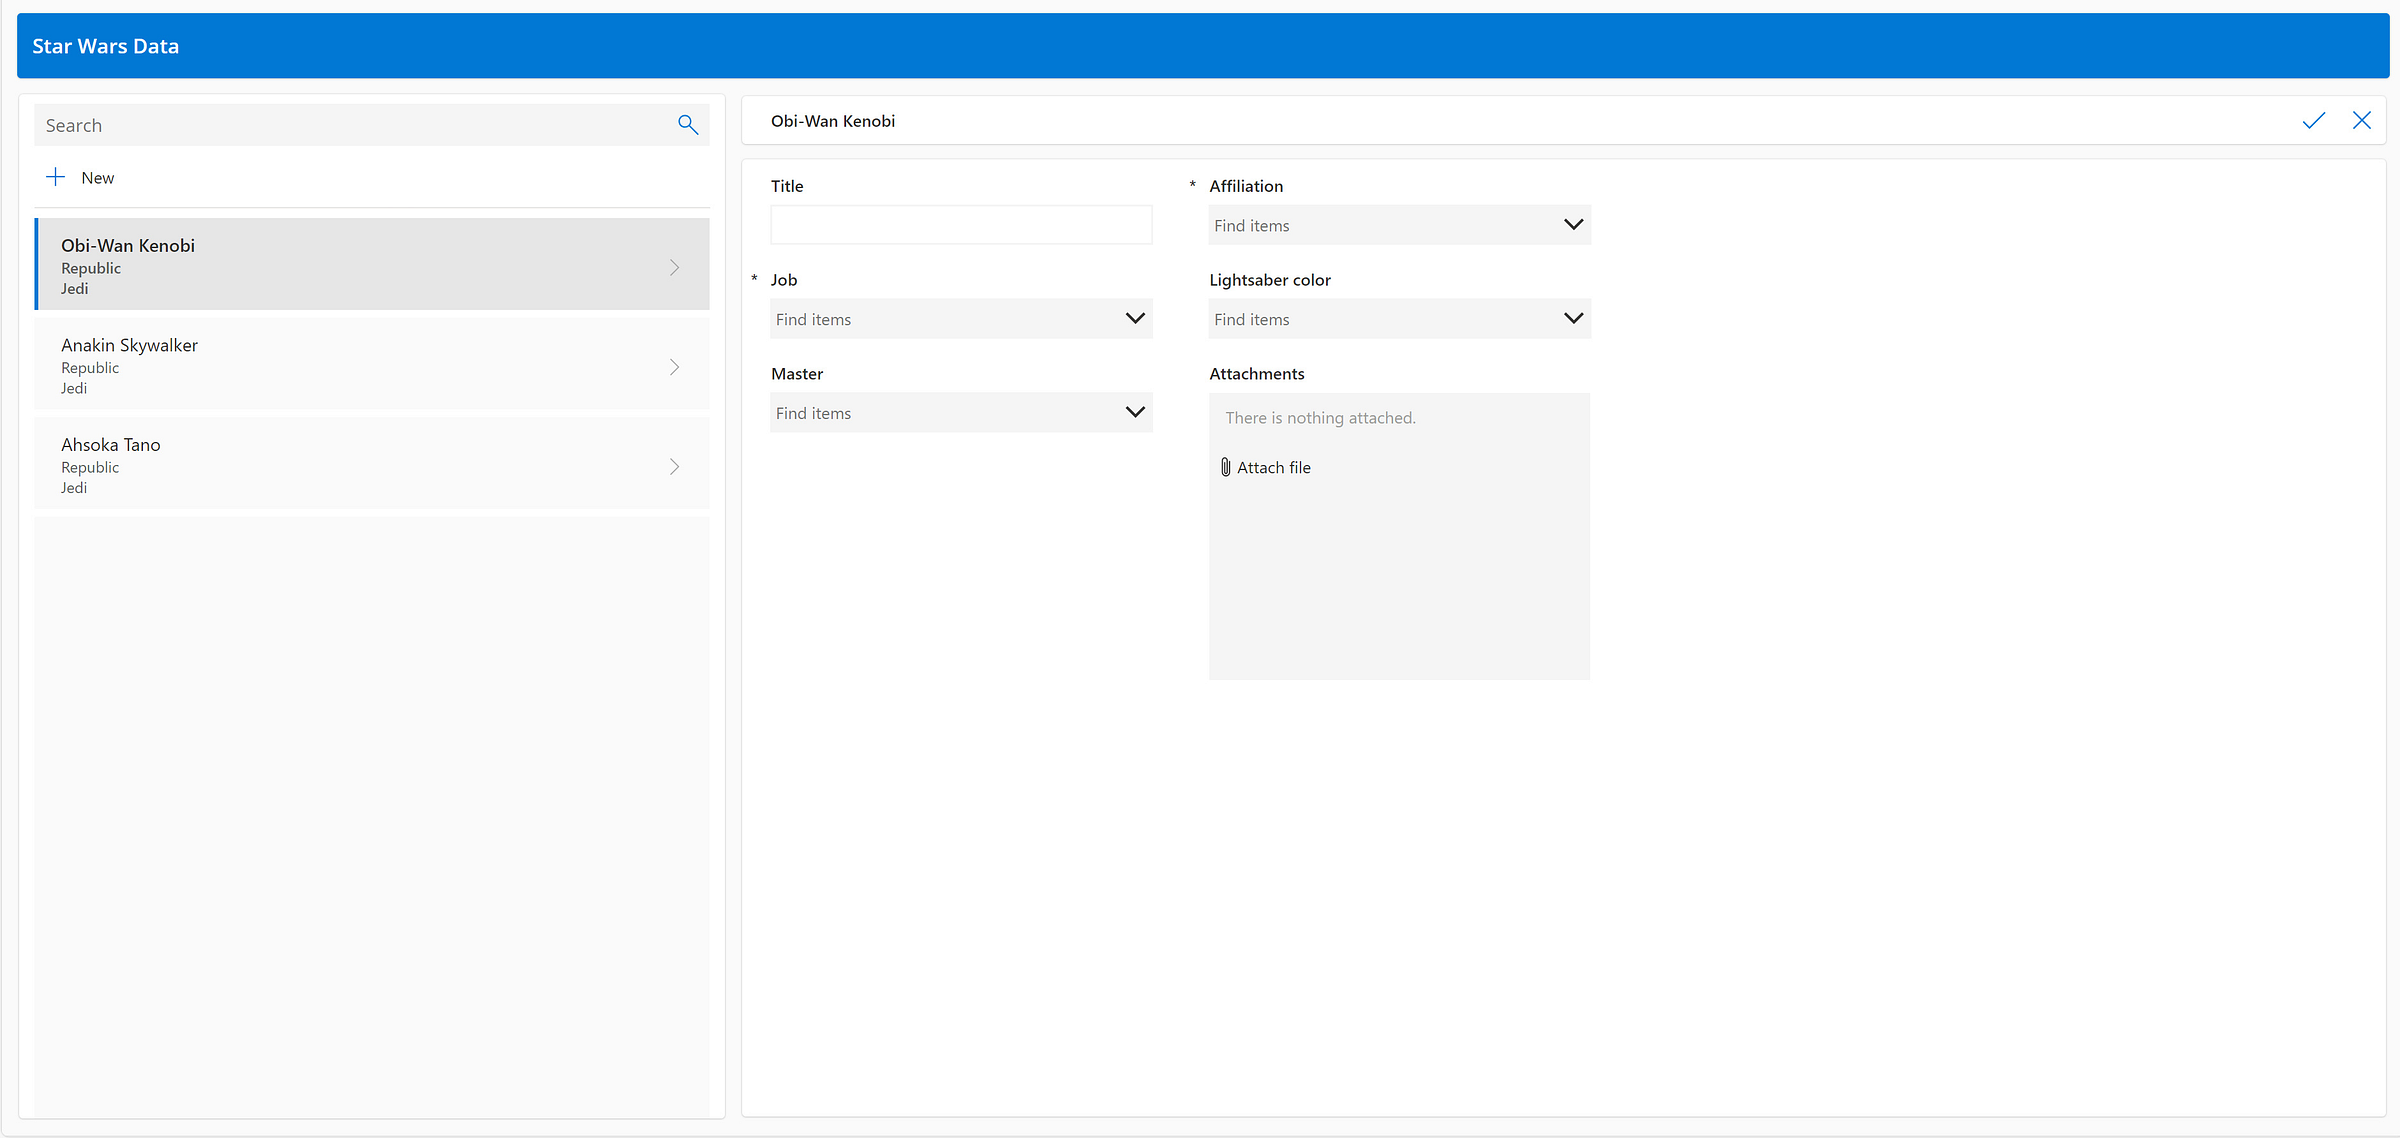Expand the Job dropdown arrow

pos(1135,319)
